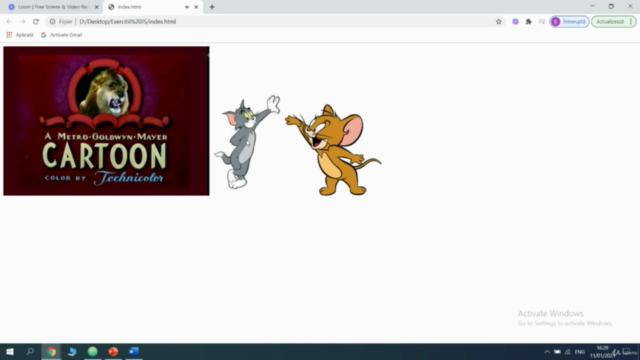Open the blue bird app in taskbar
This screenshot has width=640, height=360.
click(72, 351)
